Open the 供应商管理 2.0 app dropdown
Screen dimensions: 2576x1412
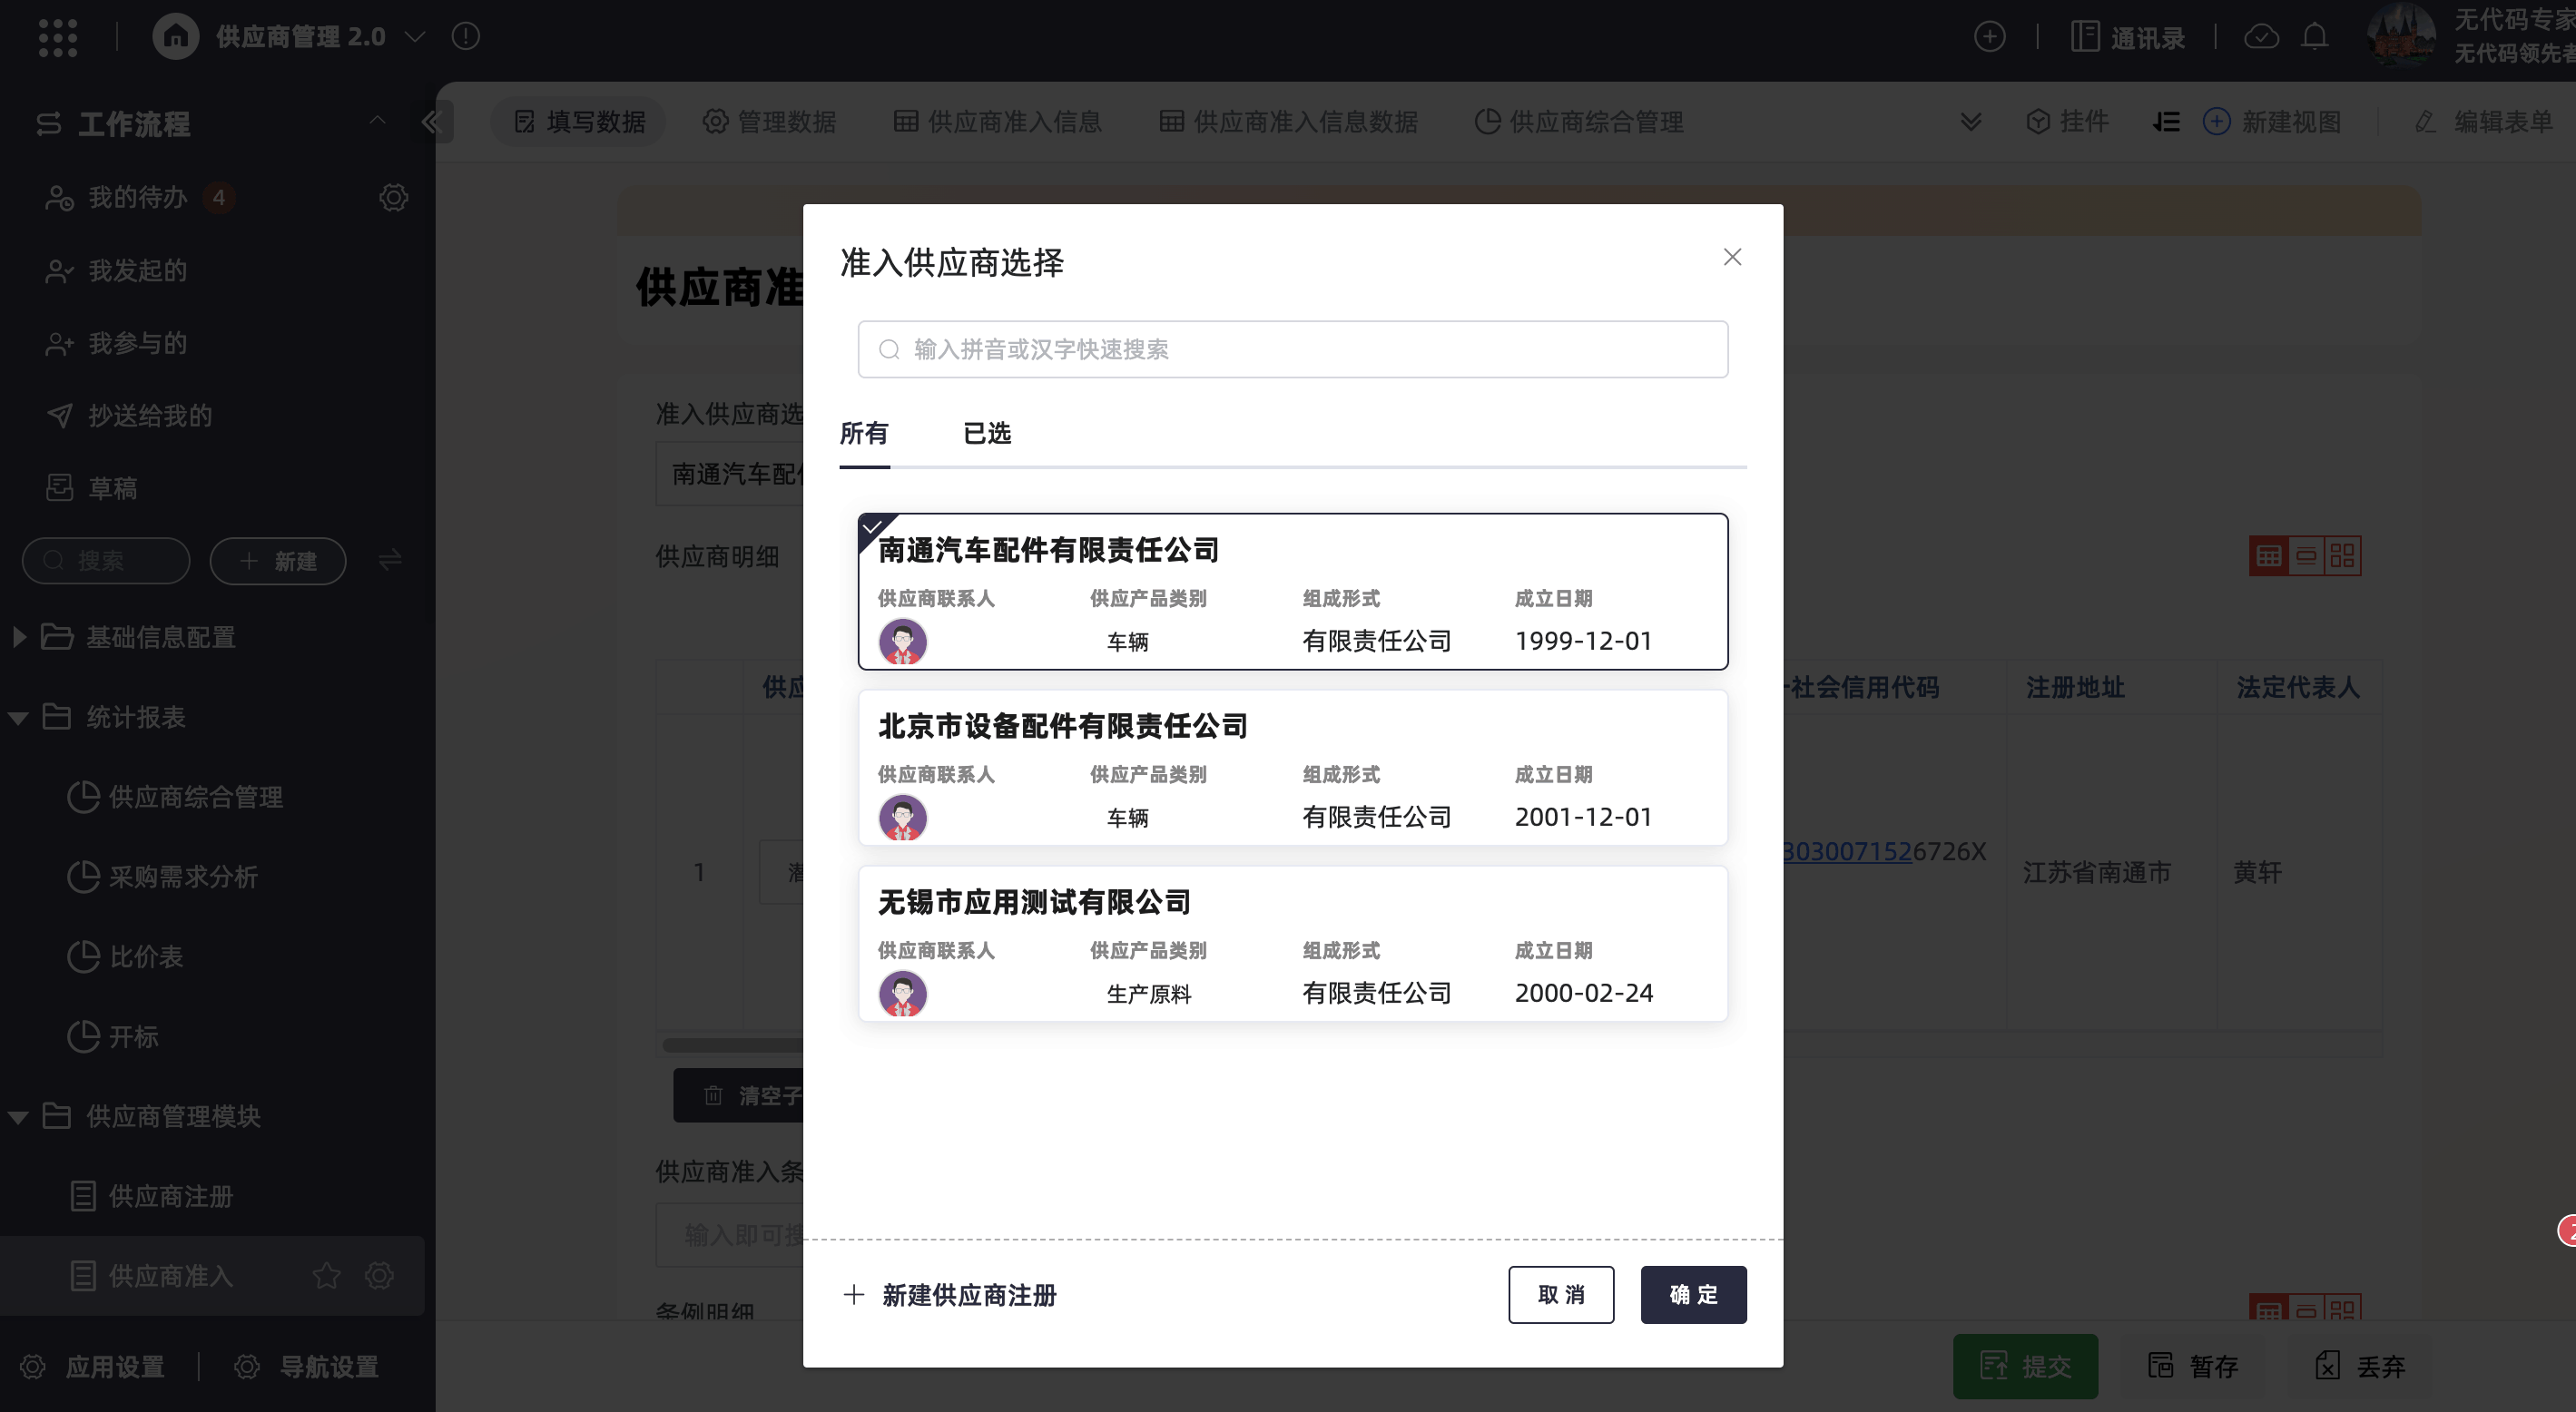(x=414, y=37)
